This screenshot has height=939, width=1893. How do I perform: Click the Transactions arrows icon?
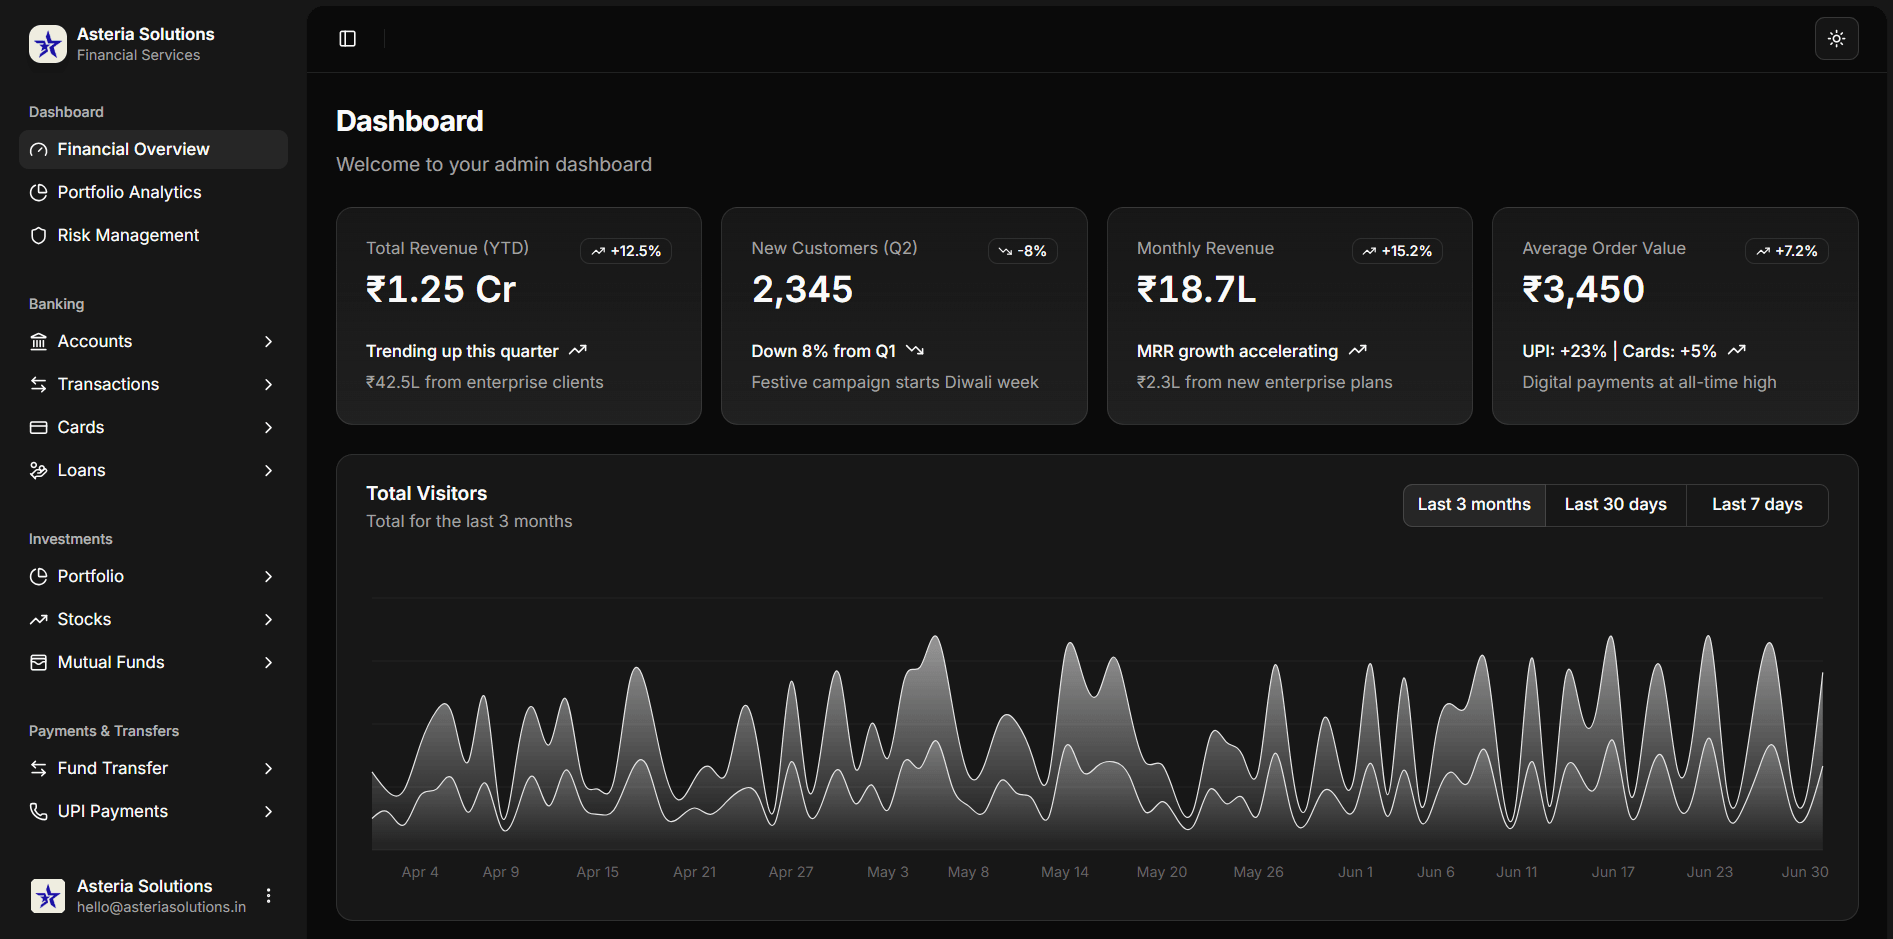click(x=39, y=385)
